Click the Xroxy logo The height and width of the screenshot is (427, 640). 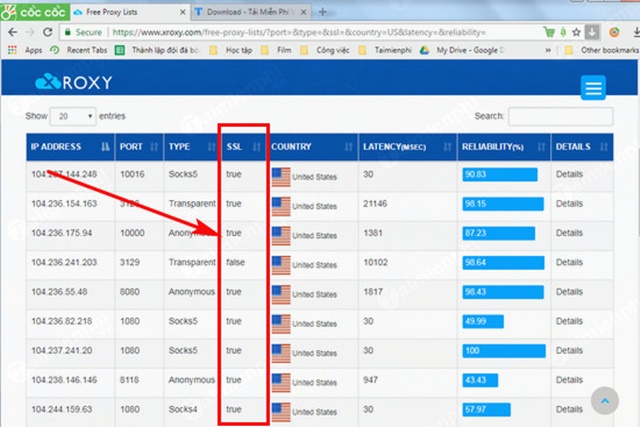(x=73, y=83)
